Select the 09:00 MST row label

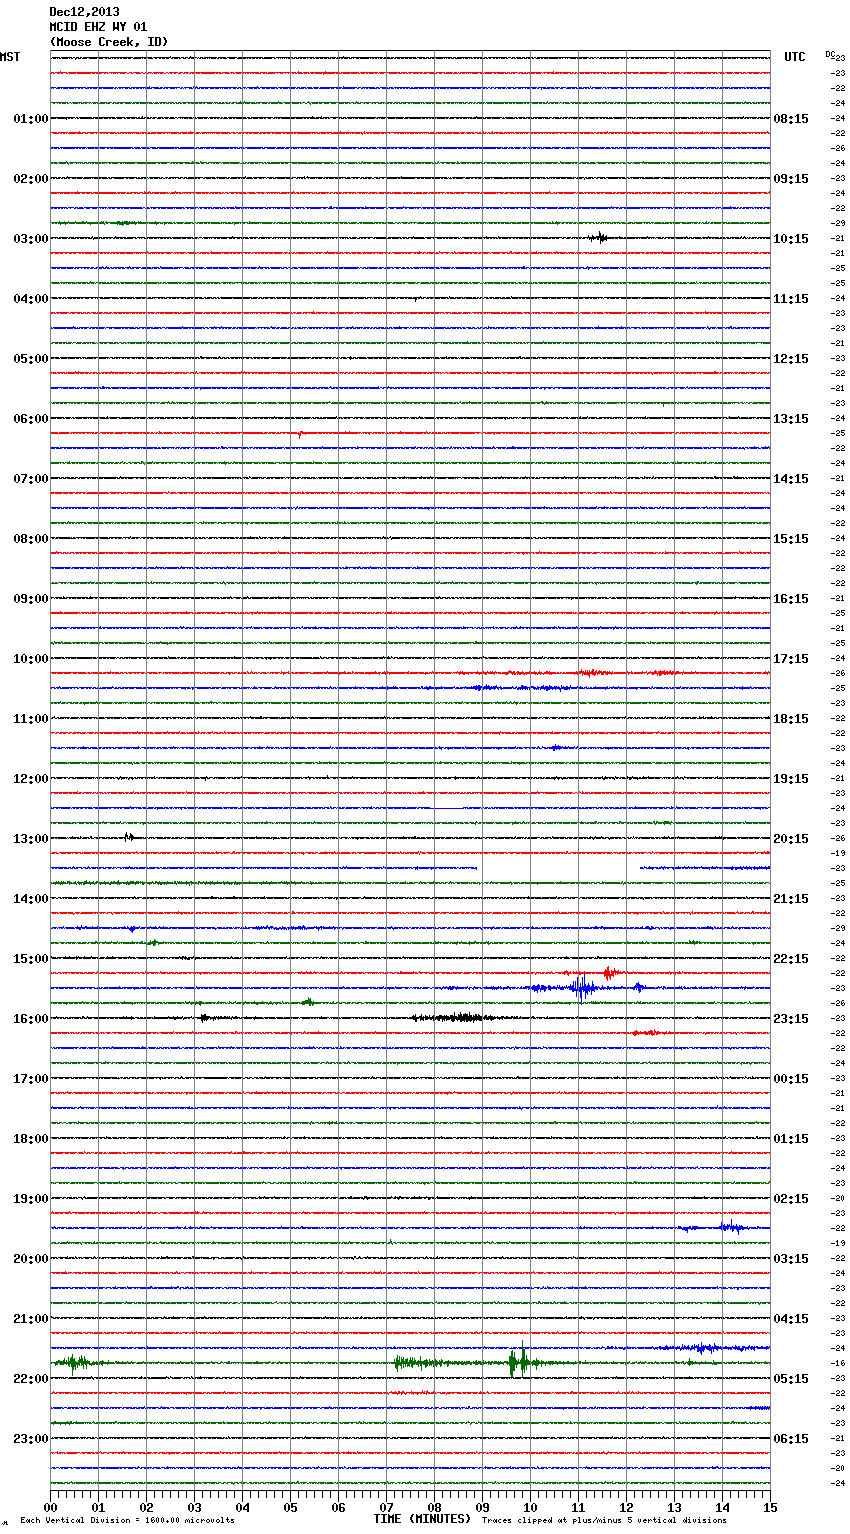point(31,599)
